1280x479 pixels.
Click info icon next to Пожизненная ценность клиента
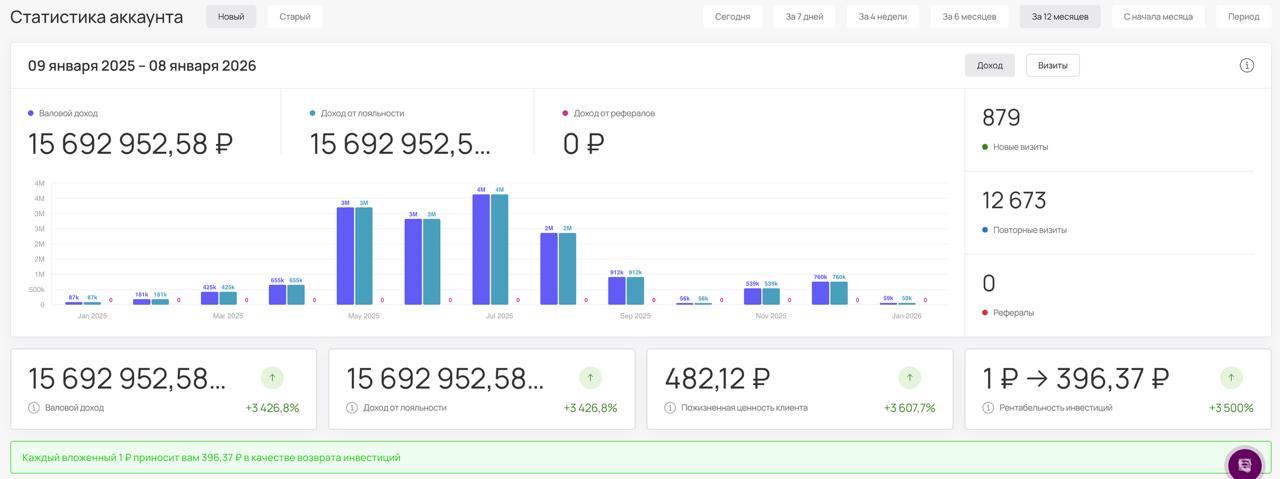670,408
